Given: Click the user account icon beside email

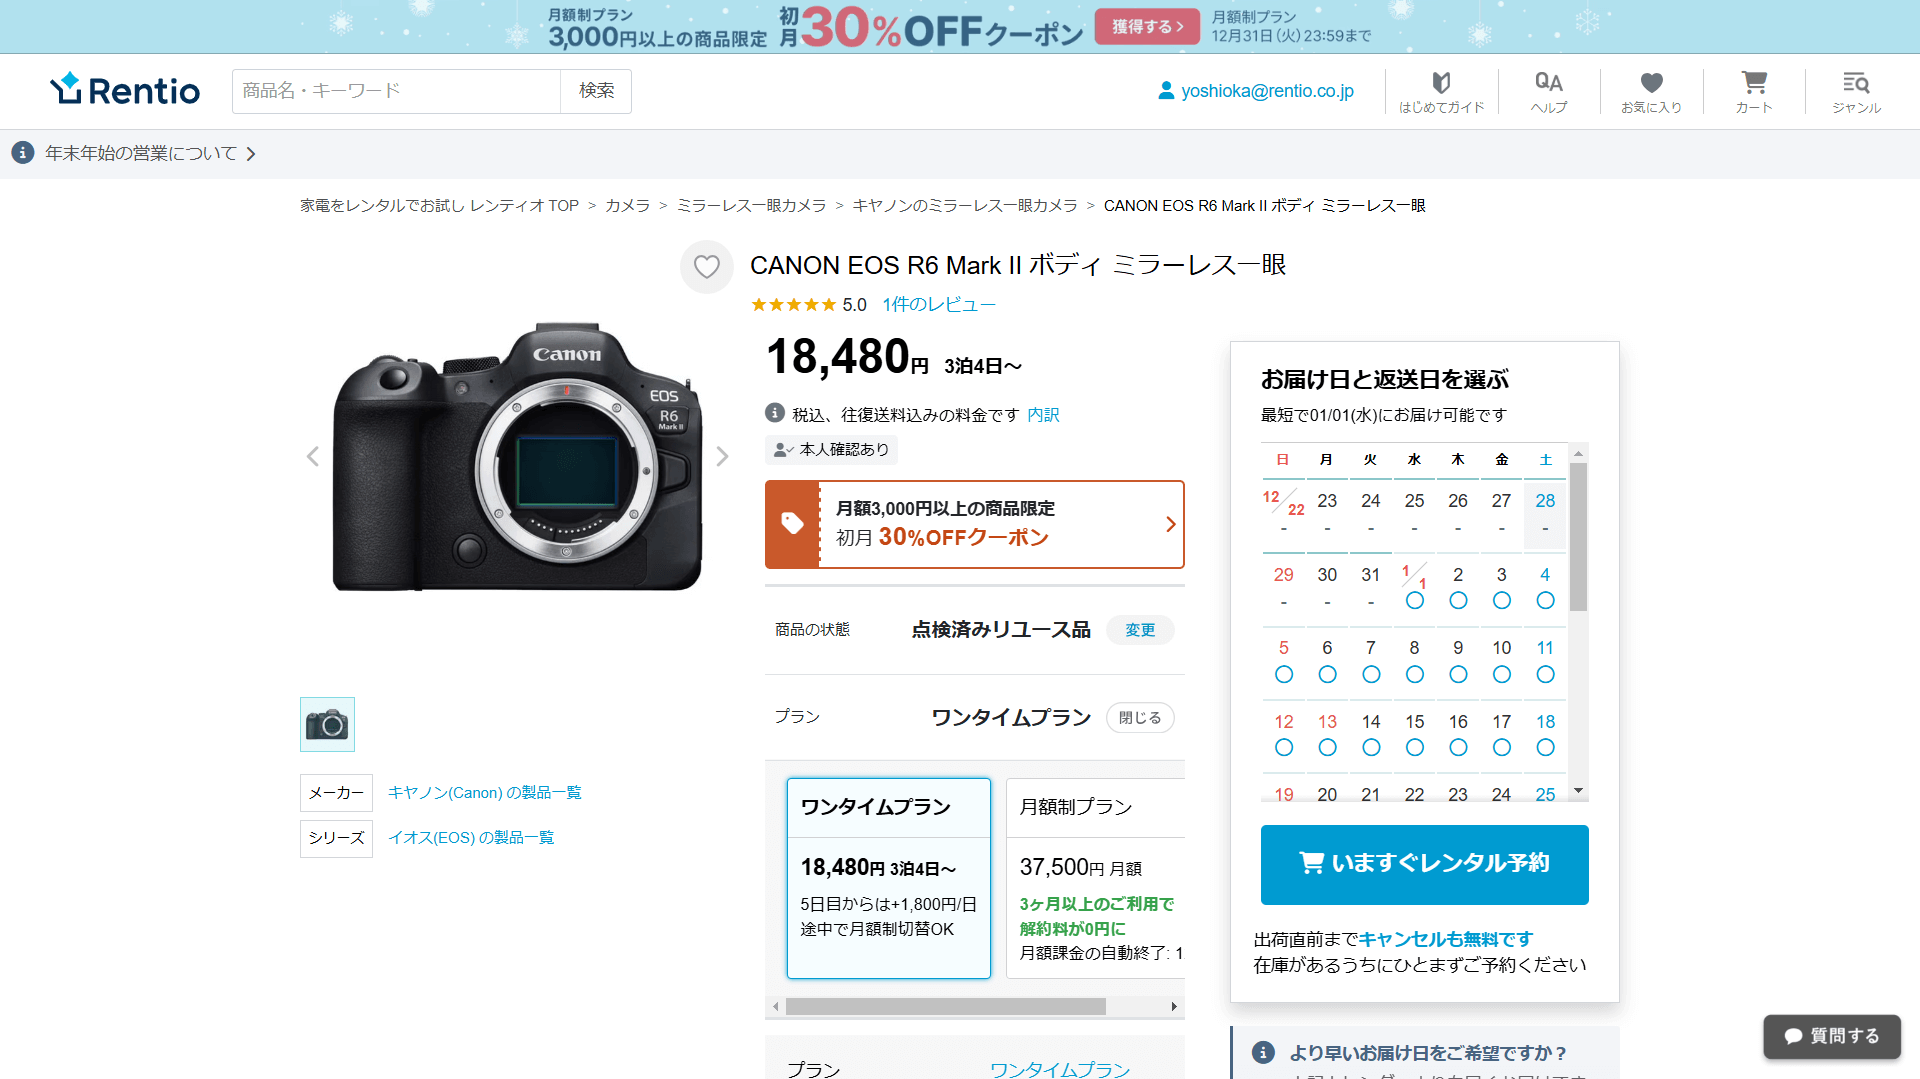Looking at the screenshot, I should [x=1166, y=91].
